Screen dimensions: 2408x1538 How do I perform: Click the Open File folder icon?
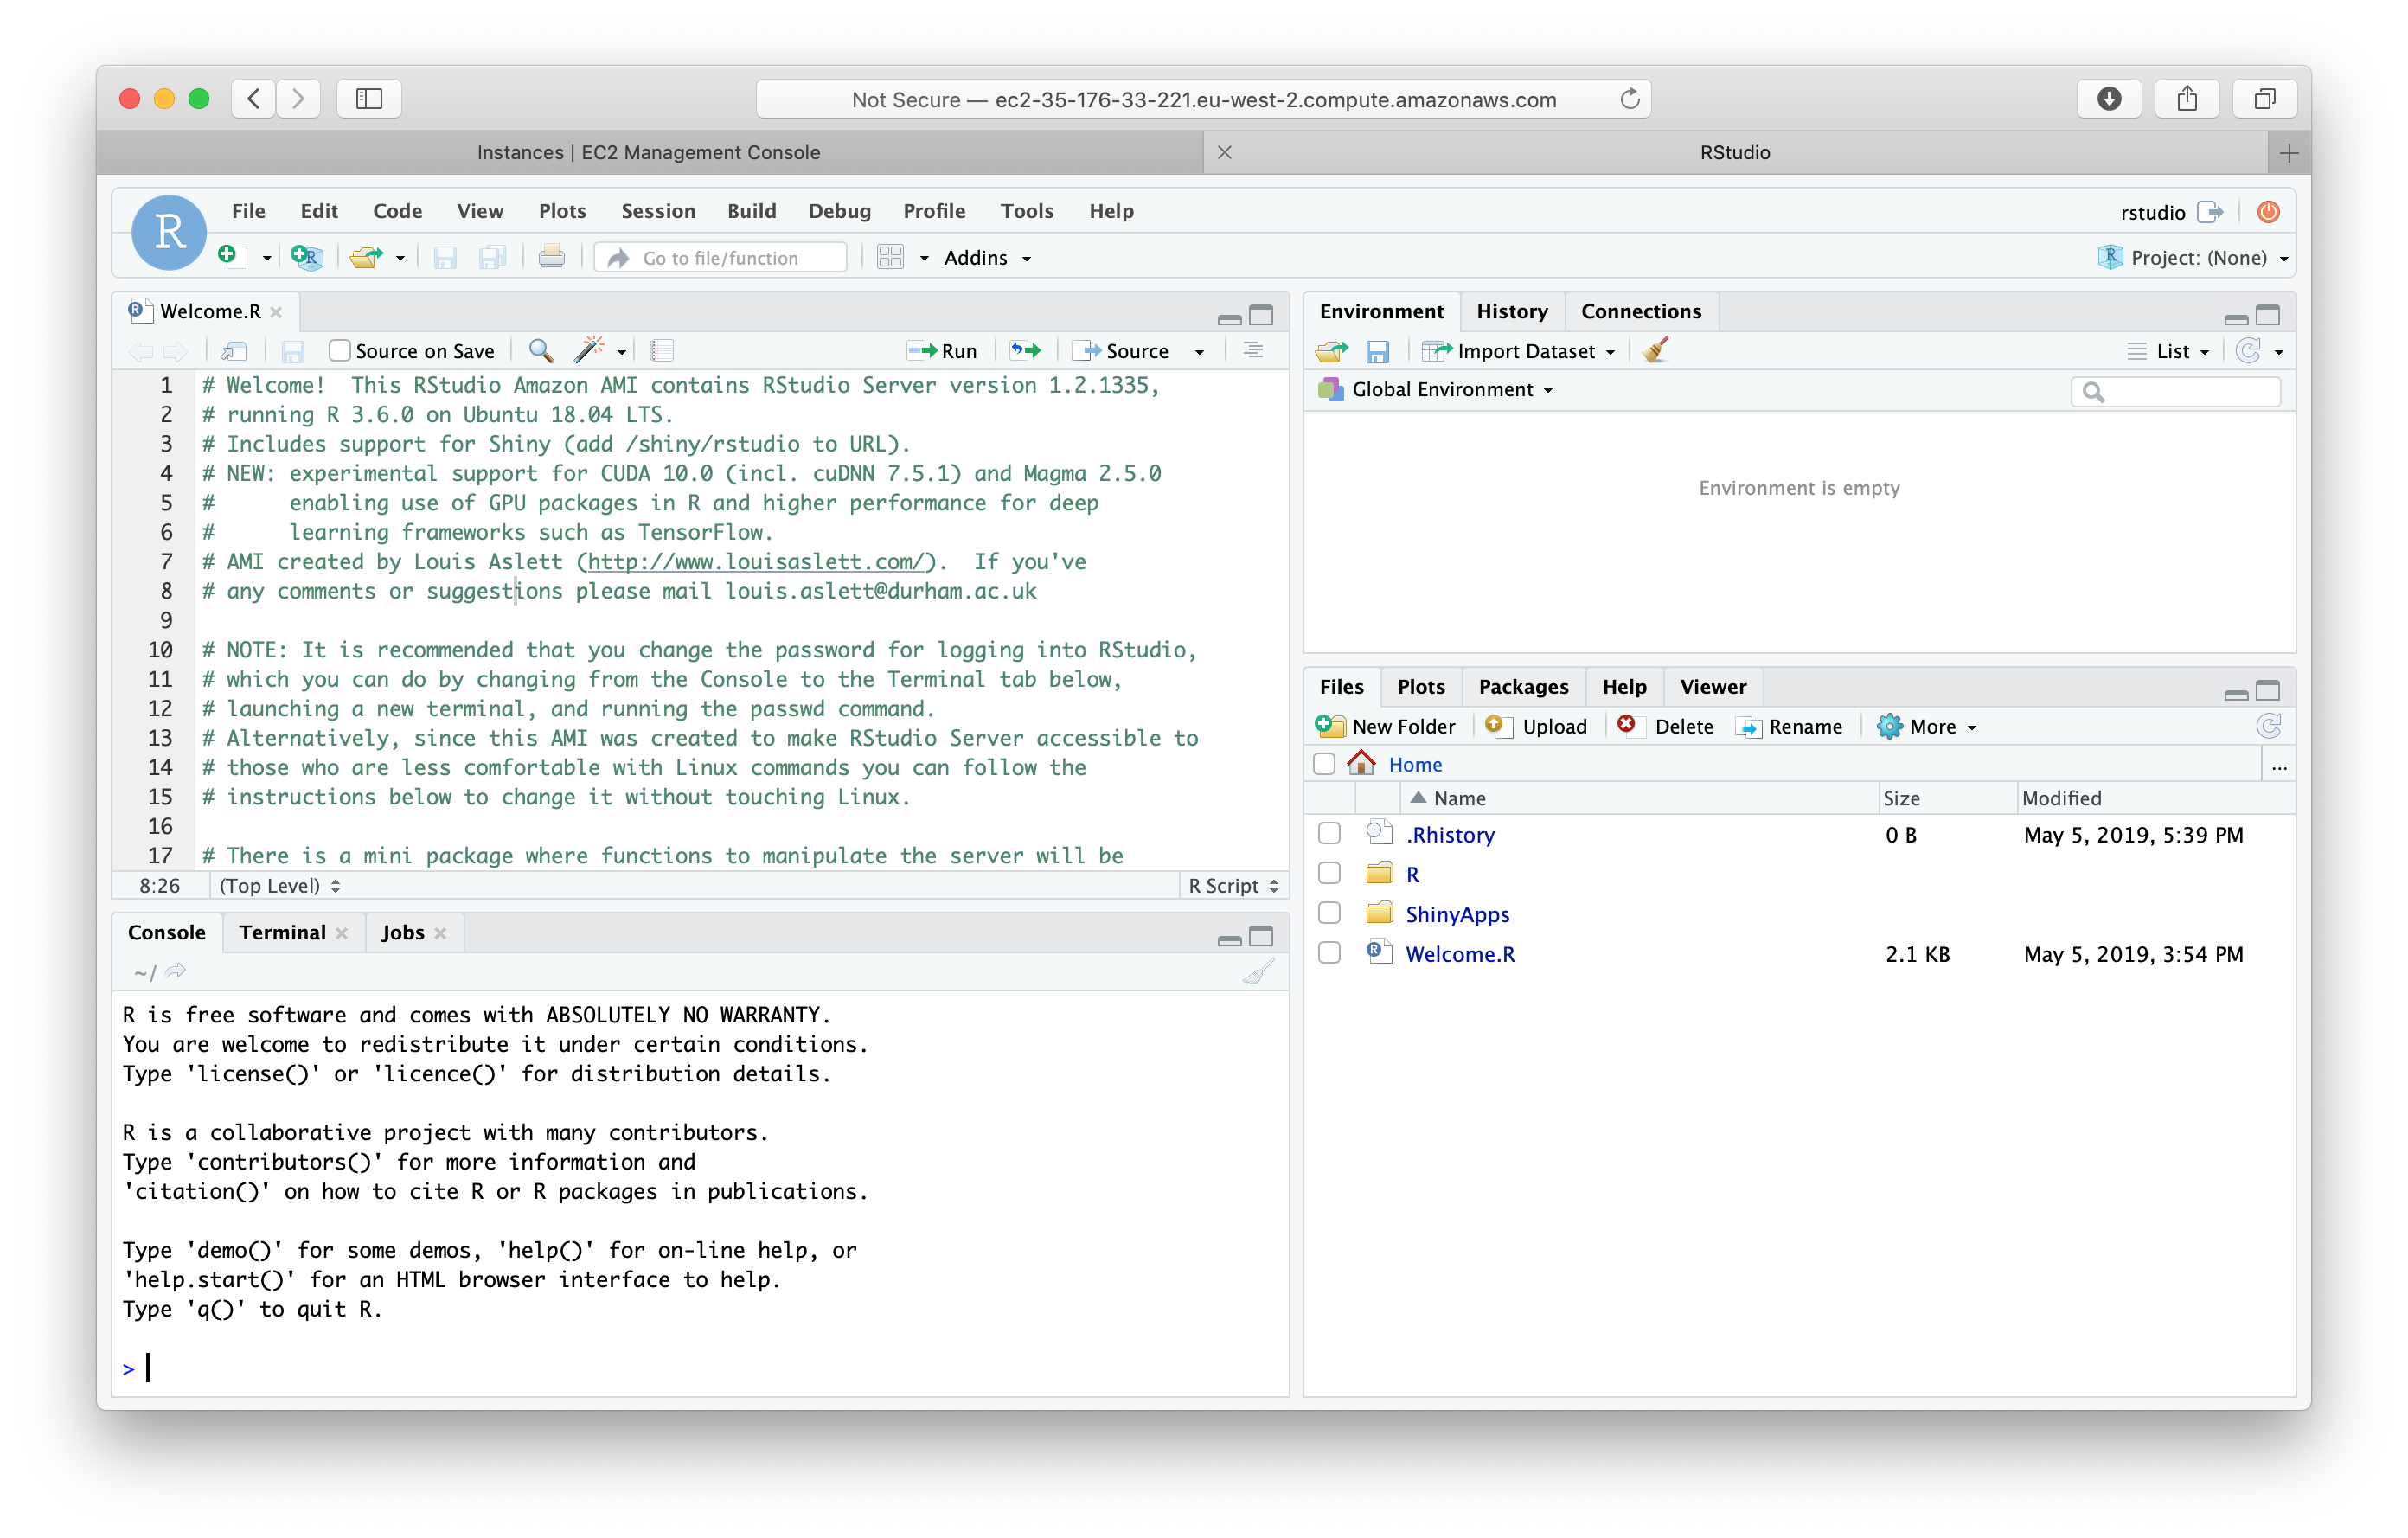366,257
